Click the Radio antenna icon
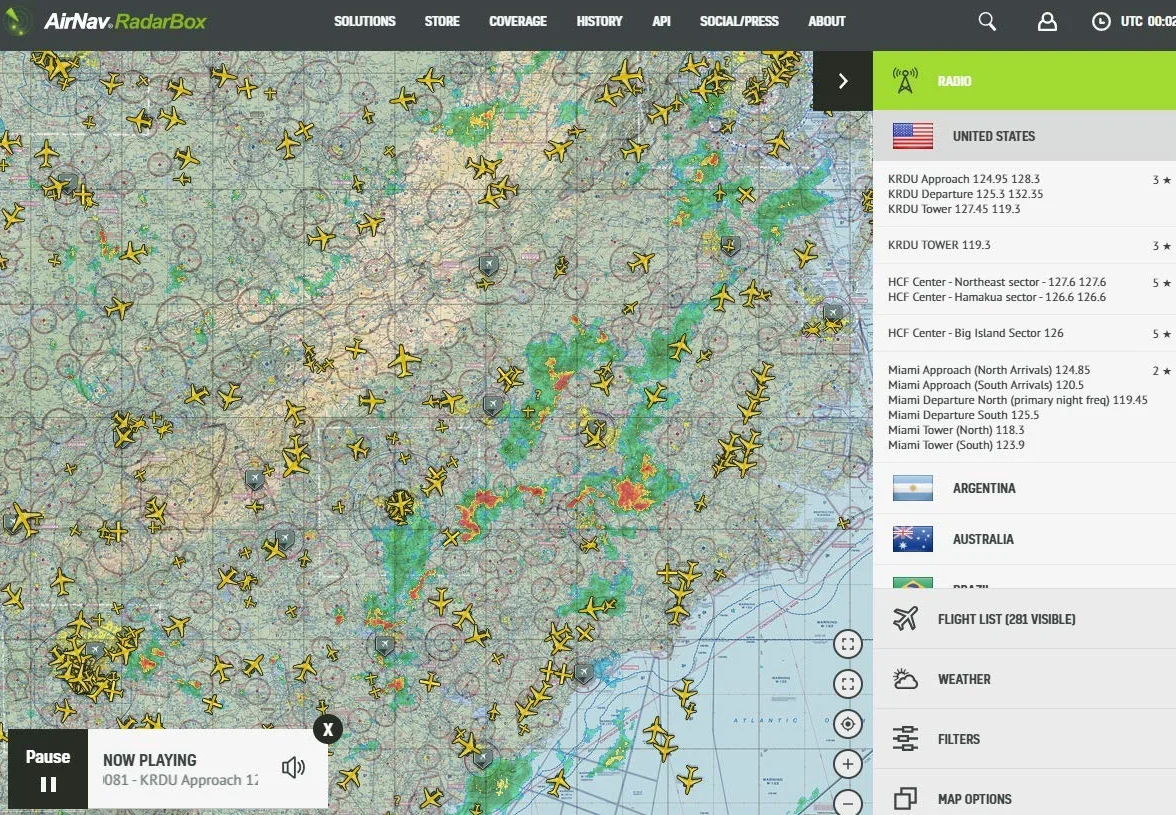1176x815 pixels. (905, 81)
